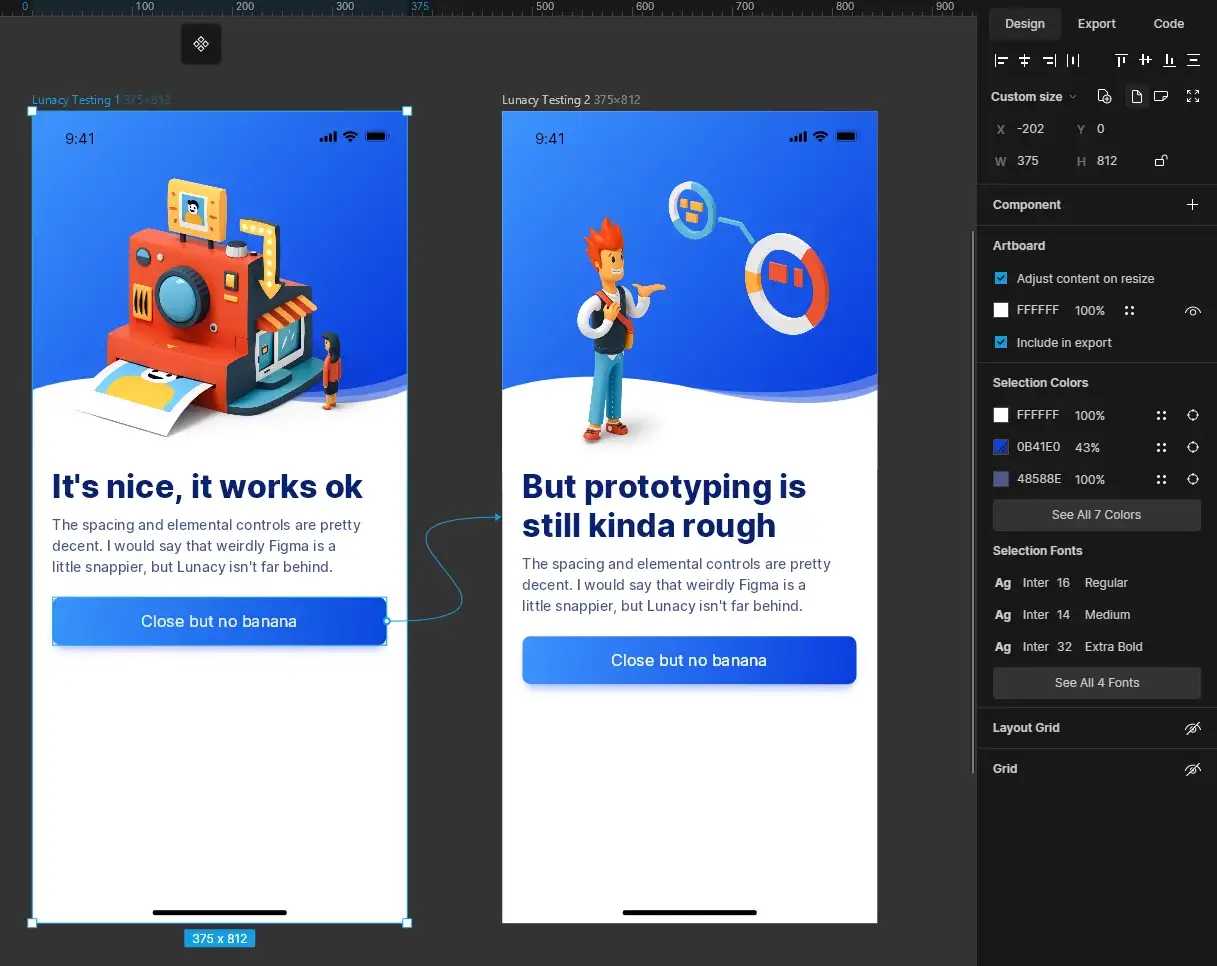Uncheck Adjust content on resize
The width and height of the screenshot is (1217, 966).
tap(1001, 279)
